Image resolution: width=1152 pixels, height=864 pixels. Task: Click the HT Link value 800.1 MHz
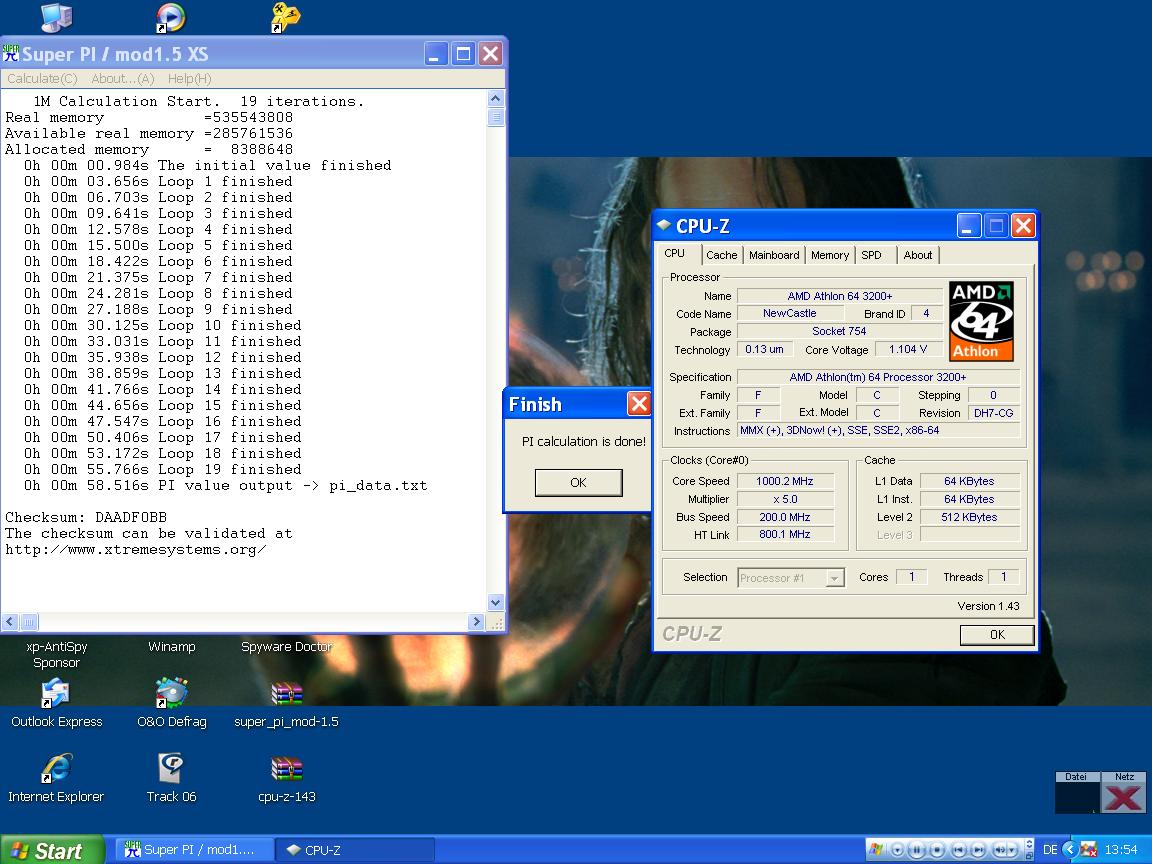point(785,535)
